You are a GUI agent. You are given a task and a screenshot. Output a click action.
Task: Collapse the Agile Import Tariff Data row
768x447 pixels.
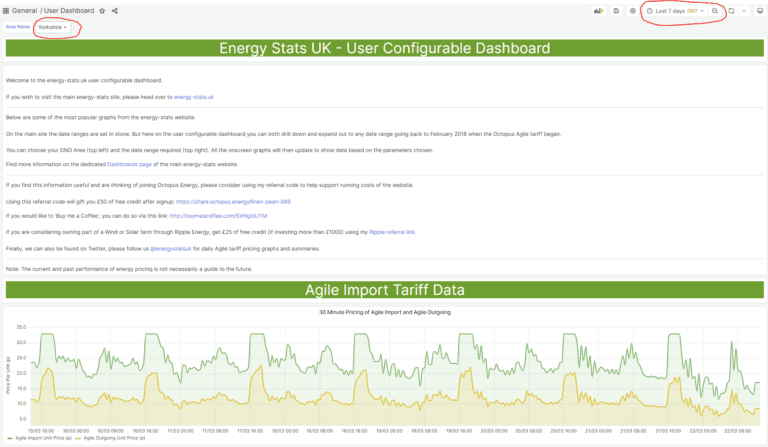pos(384,290)
